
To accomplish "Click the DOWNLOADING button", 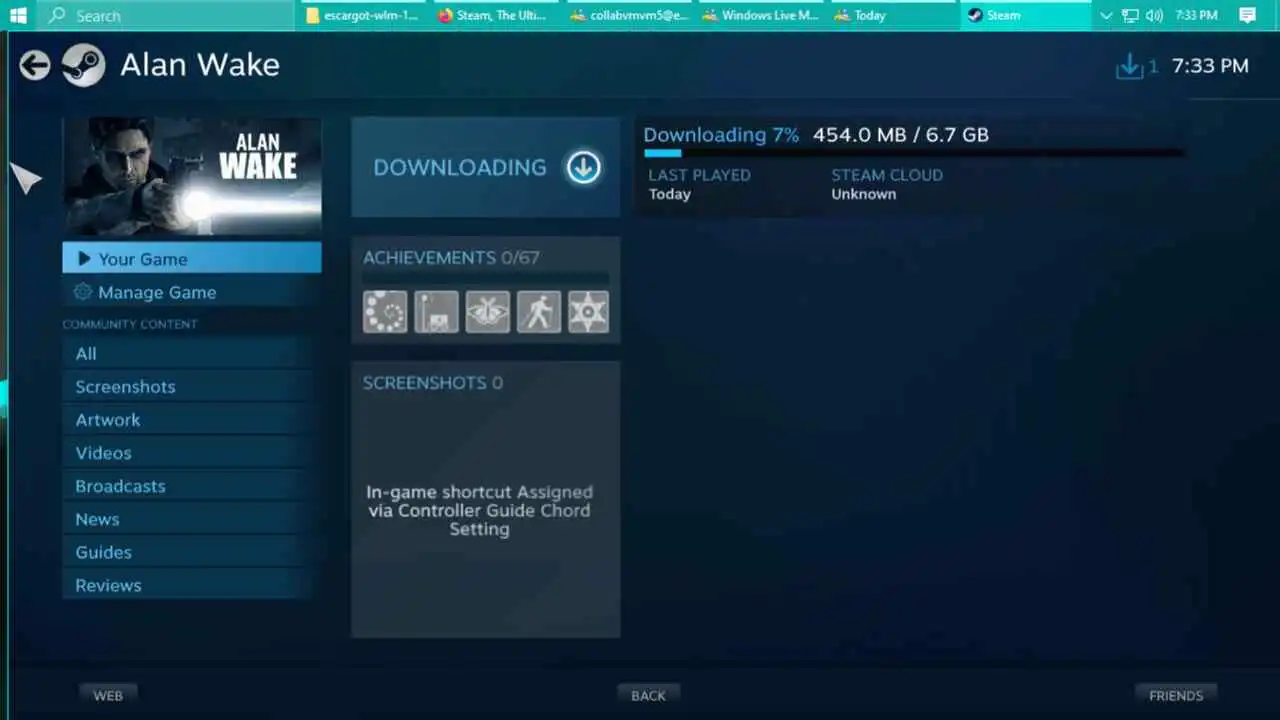I will coord(486,167).
